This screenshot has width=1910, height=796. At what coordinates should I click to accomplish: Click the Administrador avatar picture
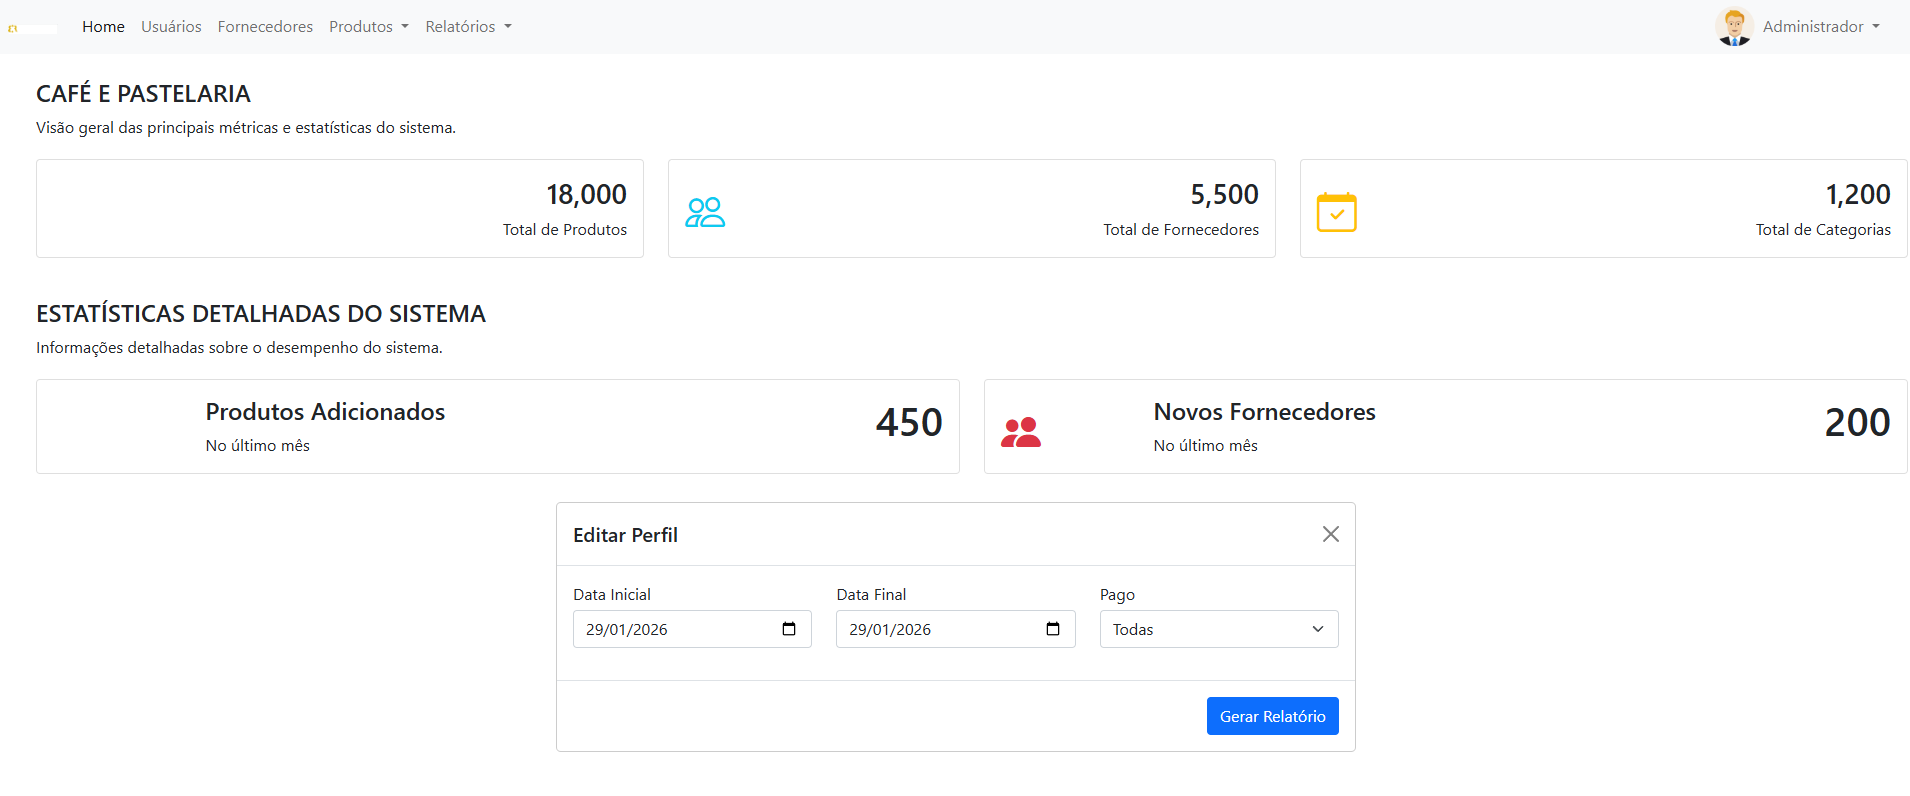pos(1735,27)
